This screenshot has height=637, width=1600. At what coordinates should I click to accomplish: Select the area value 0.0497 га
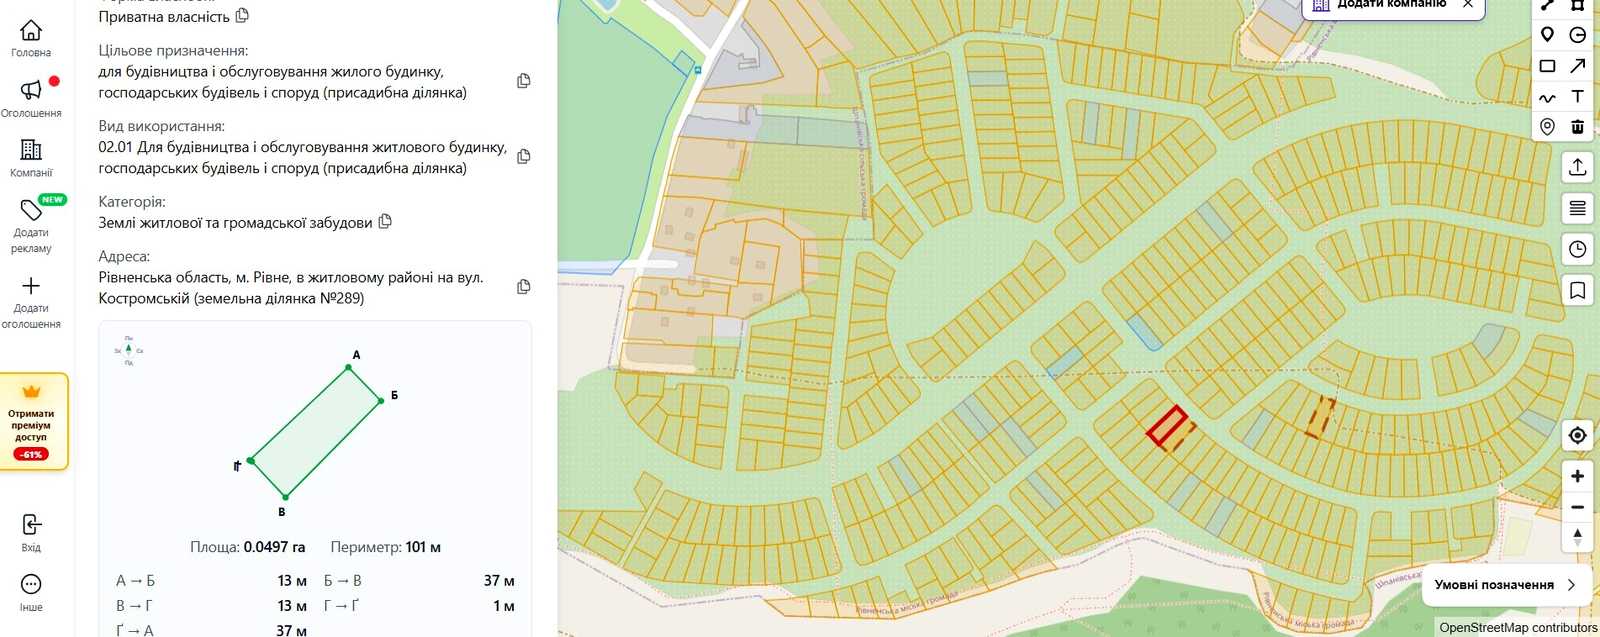274,547
